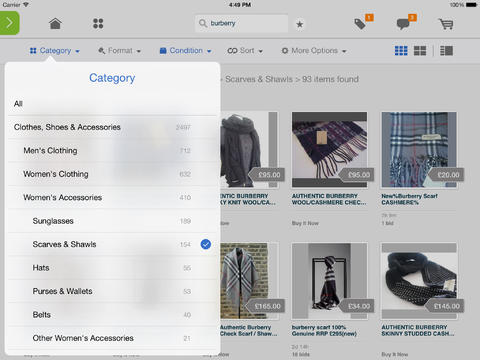Switch to small grid view icon

pos(401,51)
